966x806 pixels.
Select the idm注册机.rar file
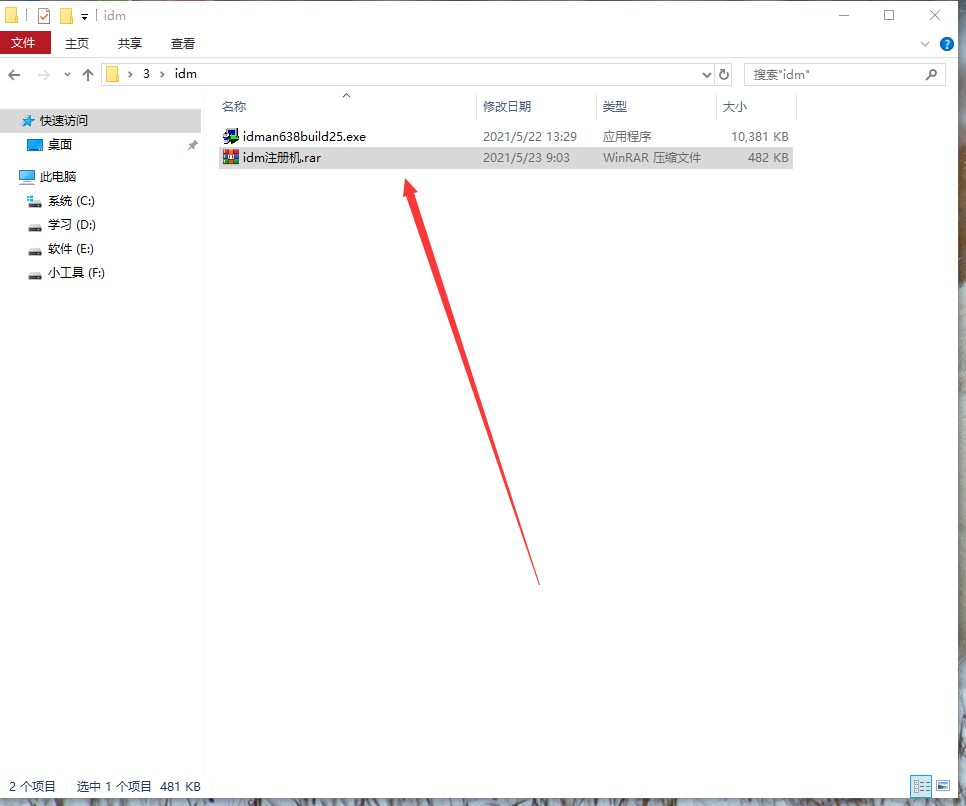[x=505, y=158]
